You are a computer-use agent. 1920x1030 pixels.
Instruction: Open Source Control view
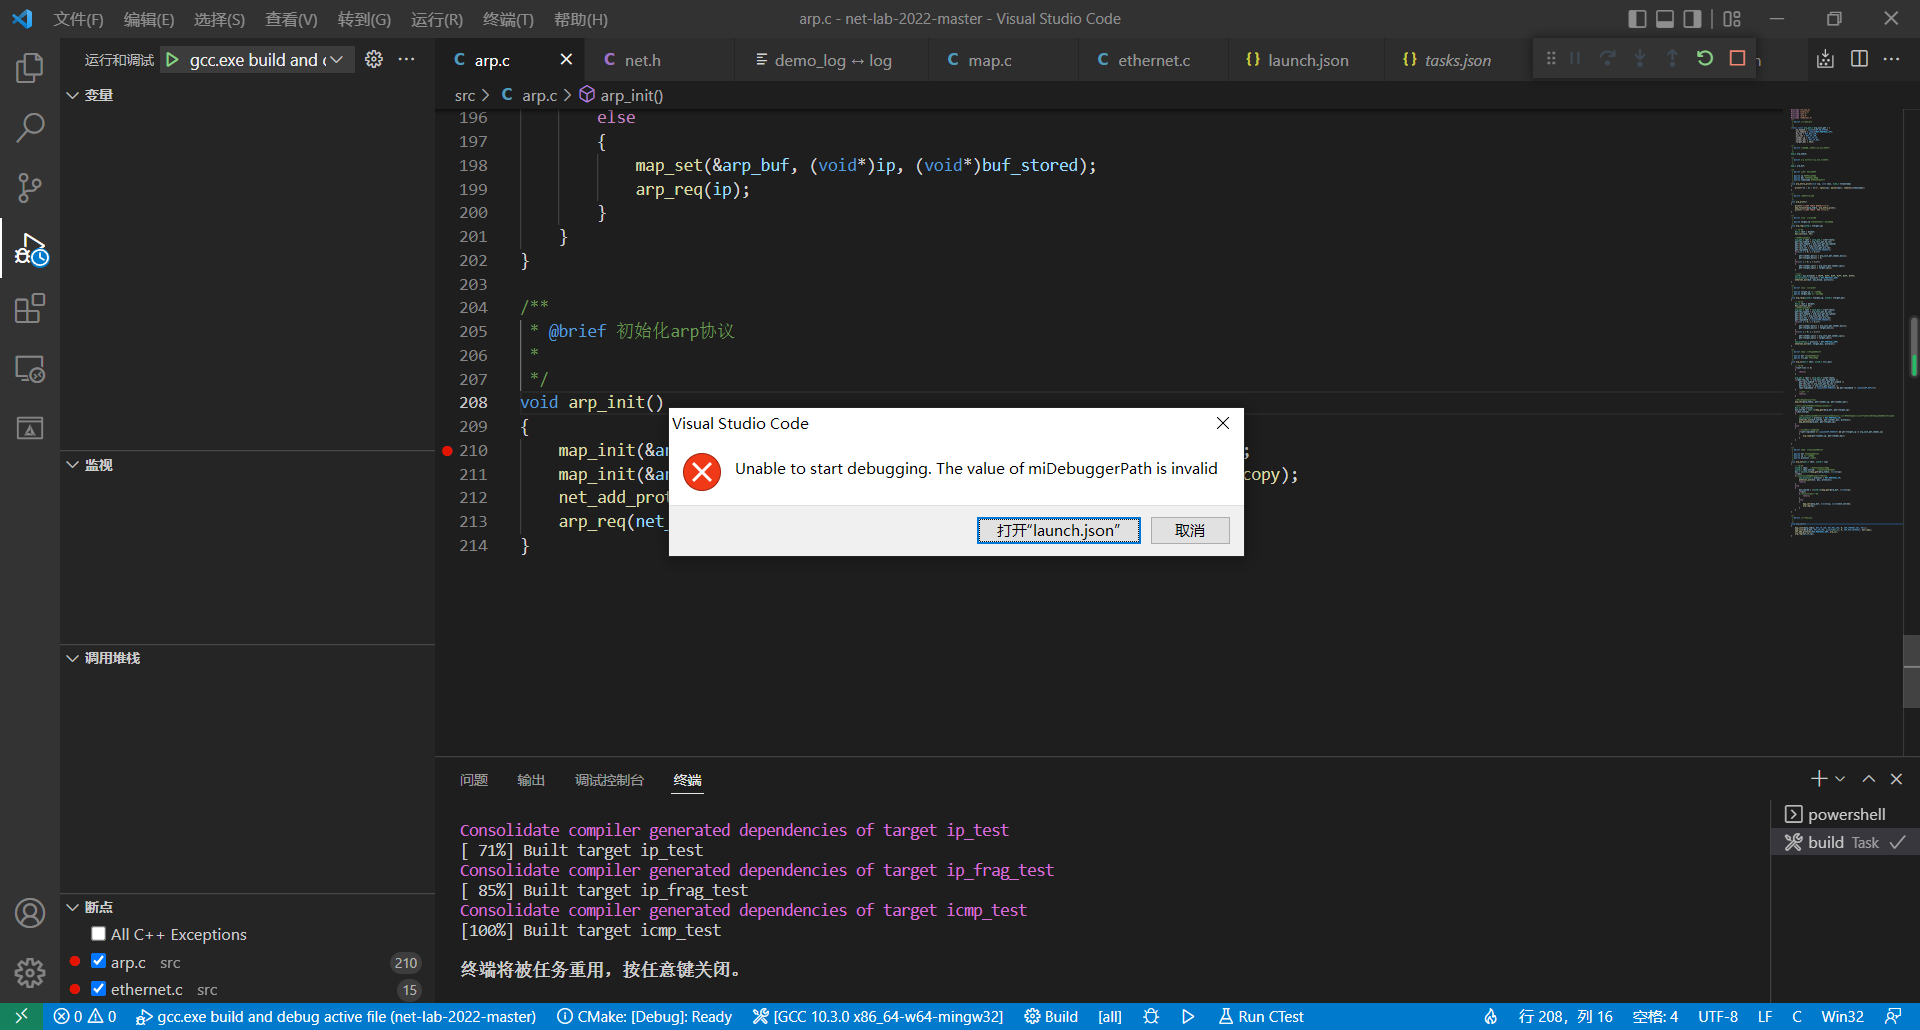click(x=30, y=188)
